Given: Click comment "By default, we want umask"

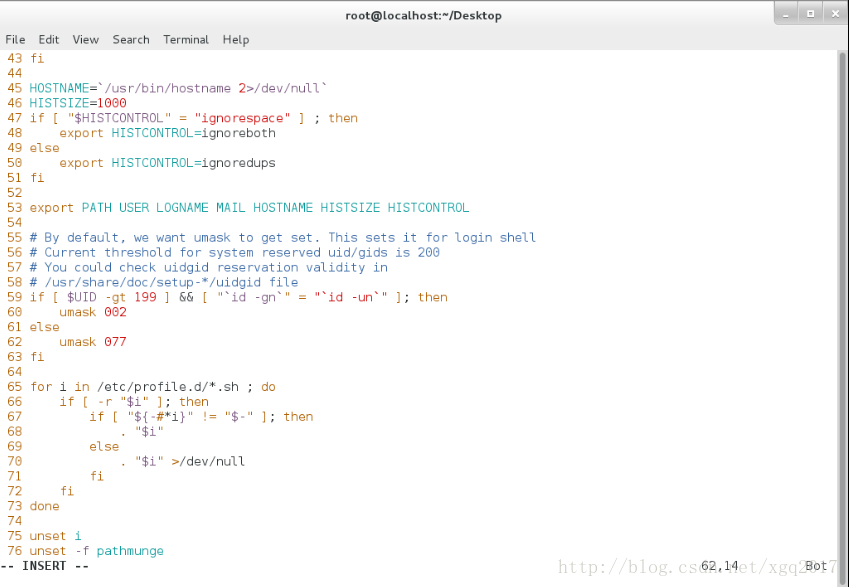Looking at the screenshot, I should pos(282,238).
